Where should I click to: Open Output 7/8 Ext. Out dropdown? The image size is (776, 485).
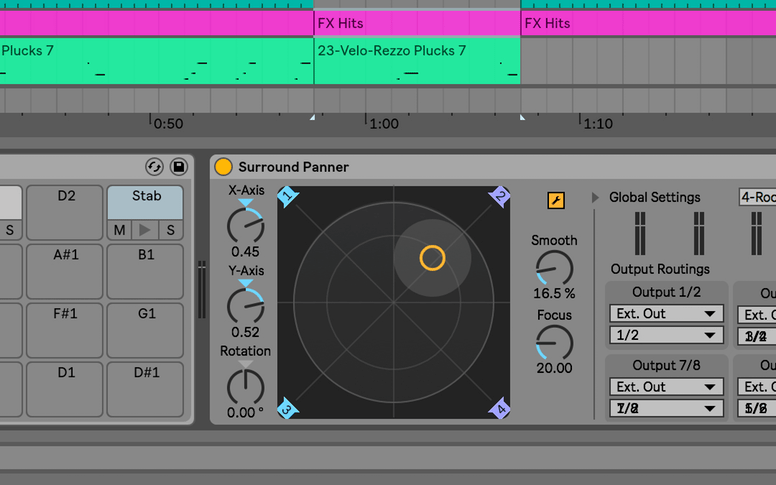pos(666,387)
